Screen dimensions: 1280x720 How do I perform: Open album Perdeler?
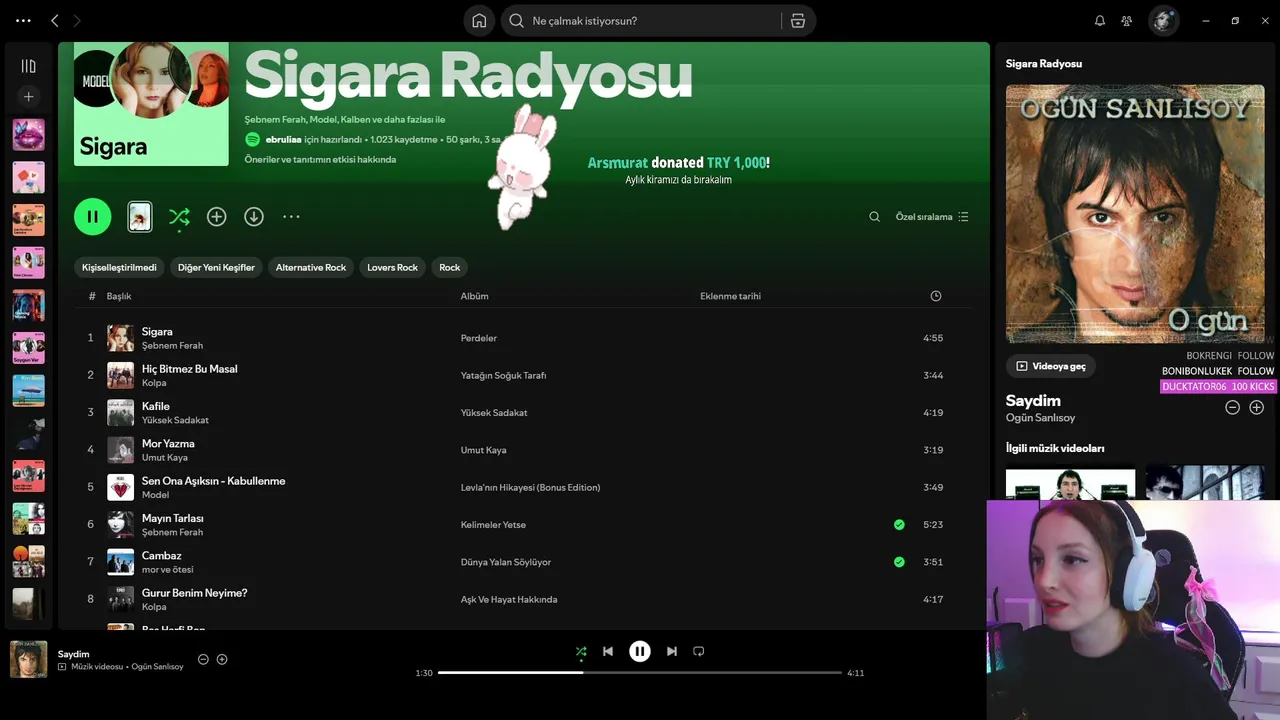(x=478, y=338)
